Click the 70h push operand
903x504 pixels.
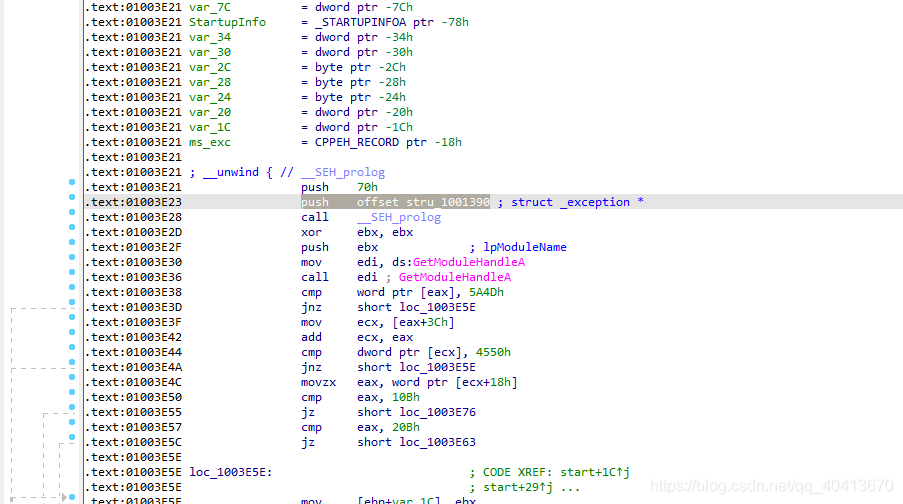tap(367, 187)
